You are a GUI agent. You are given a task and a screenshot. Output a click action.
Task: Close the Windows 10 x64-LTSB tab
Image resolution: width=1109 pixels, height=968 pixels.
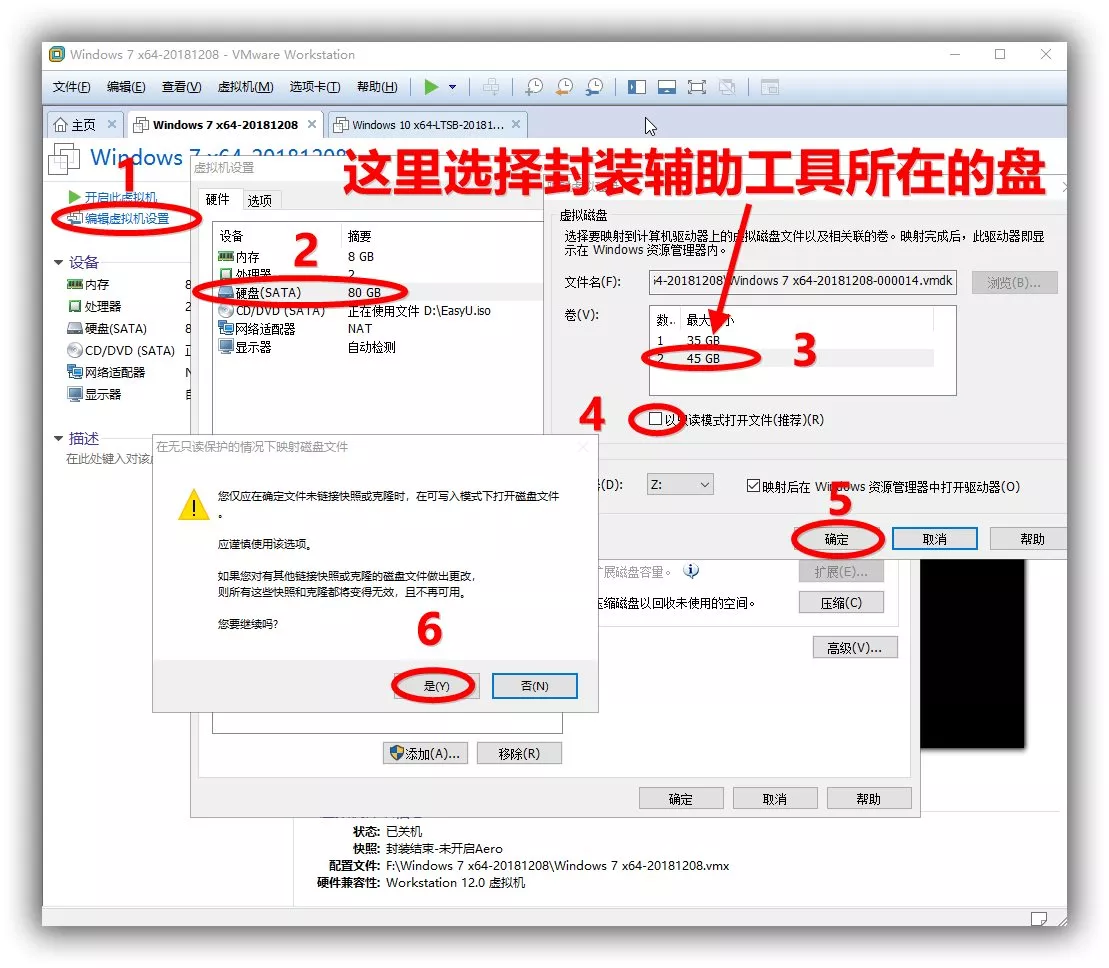516,124
